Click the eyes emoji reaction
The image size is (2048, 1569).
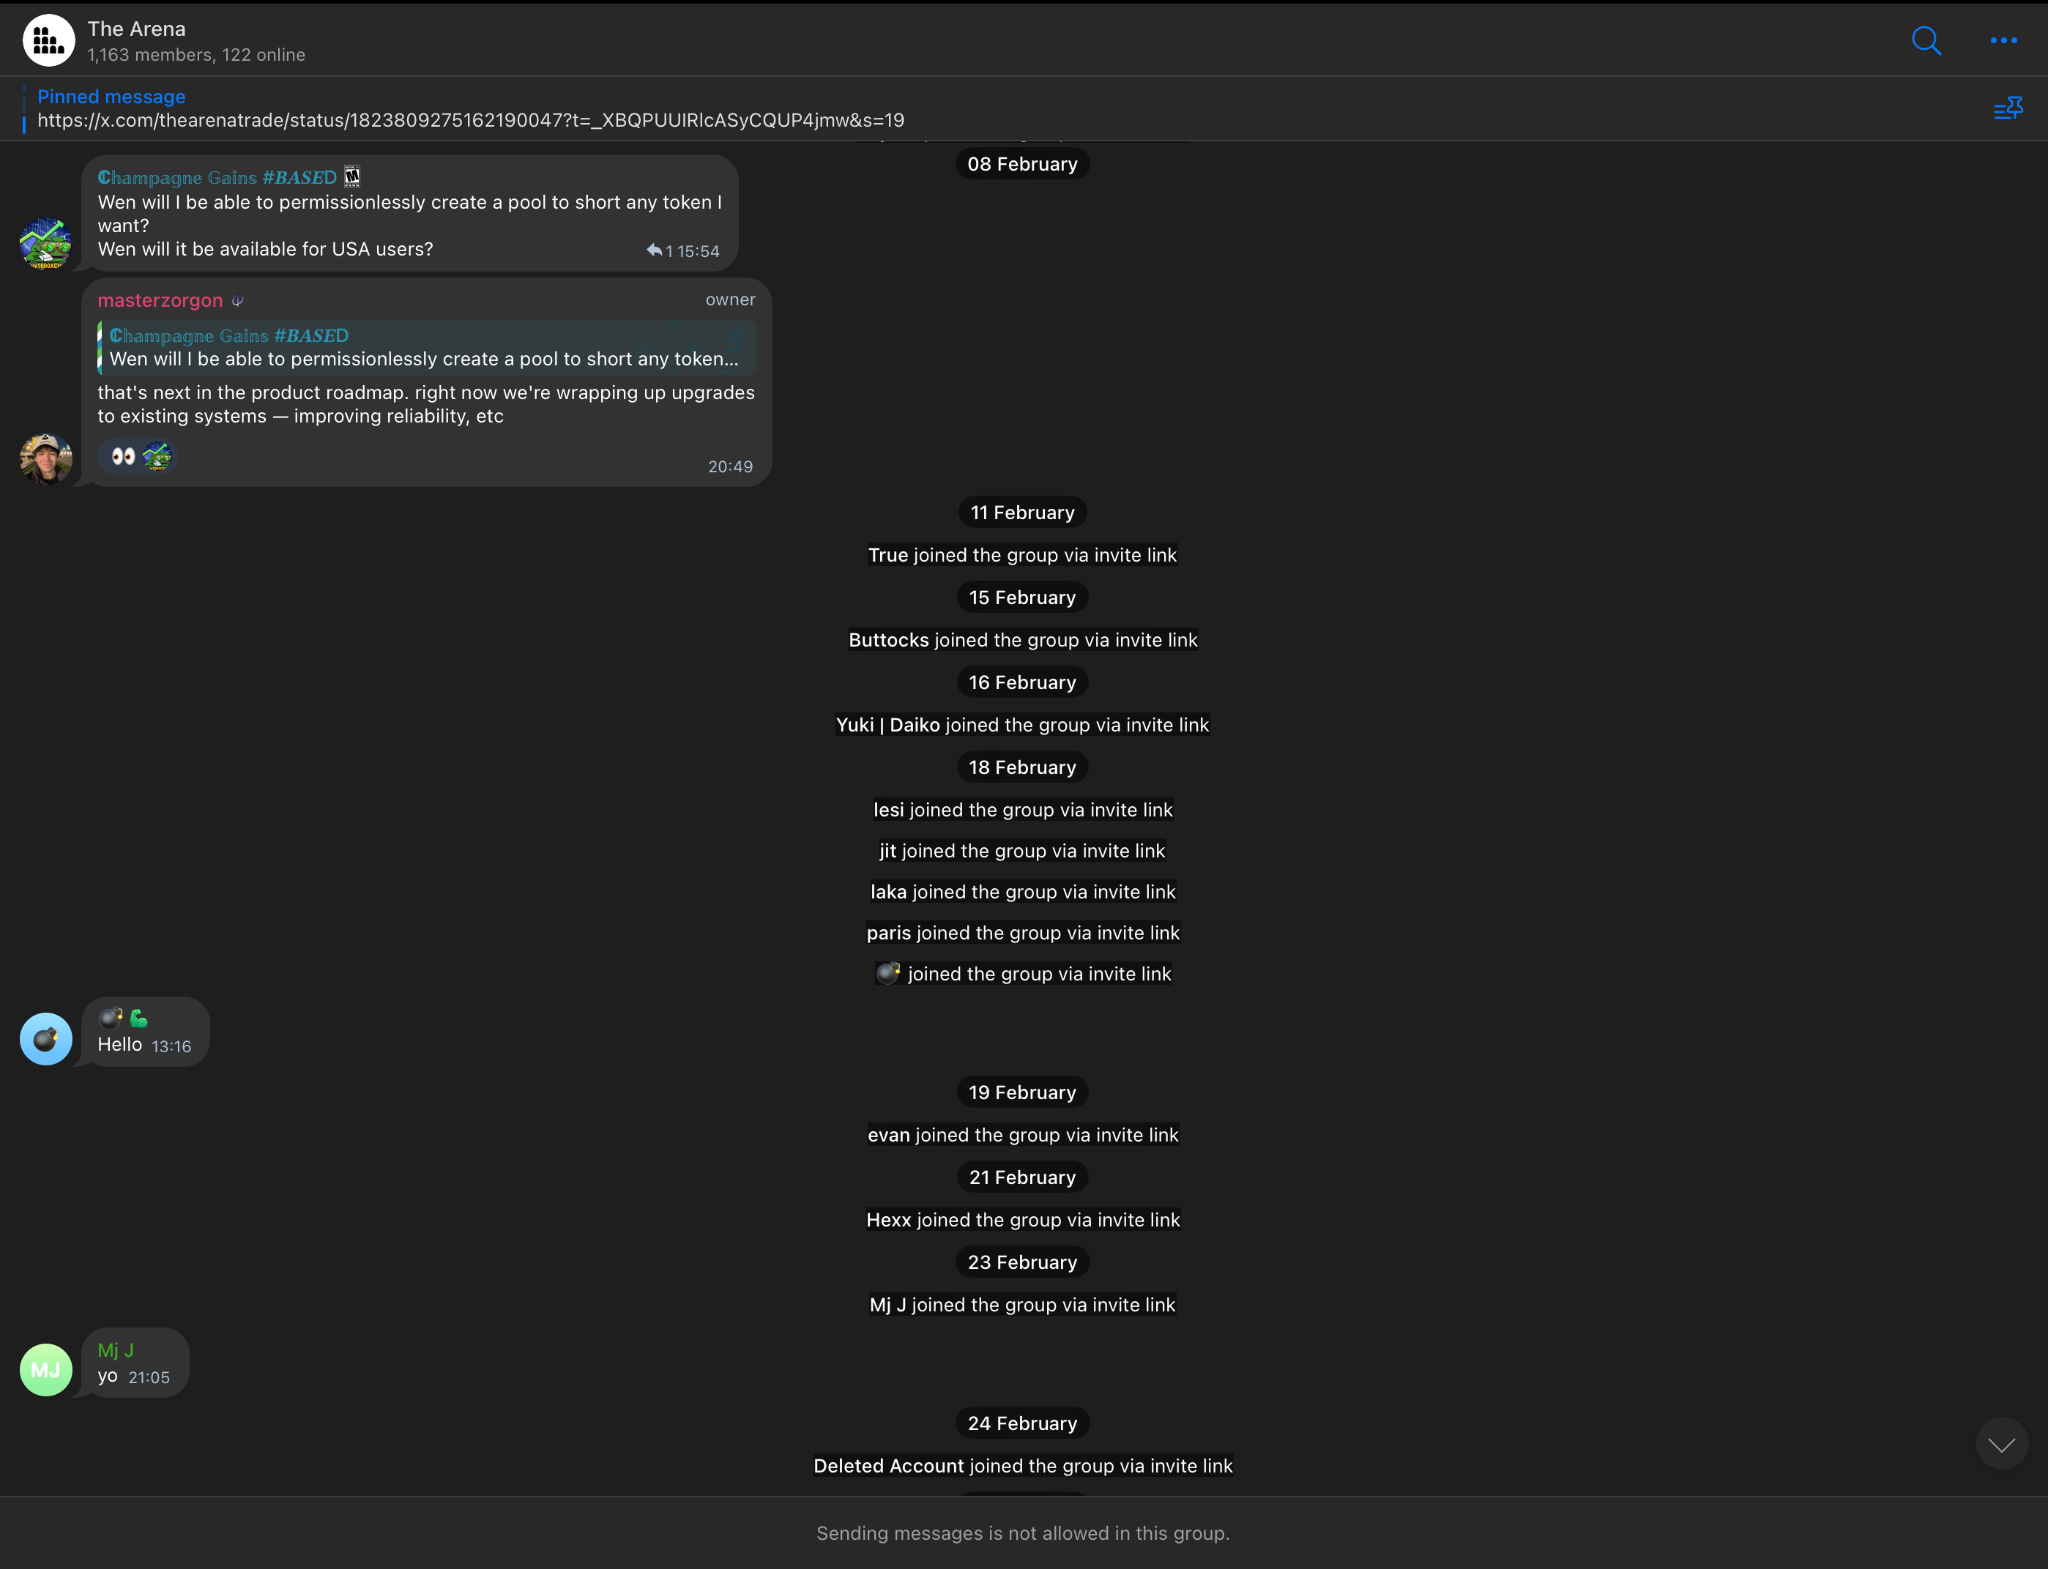pos(123,457)
